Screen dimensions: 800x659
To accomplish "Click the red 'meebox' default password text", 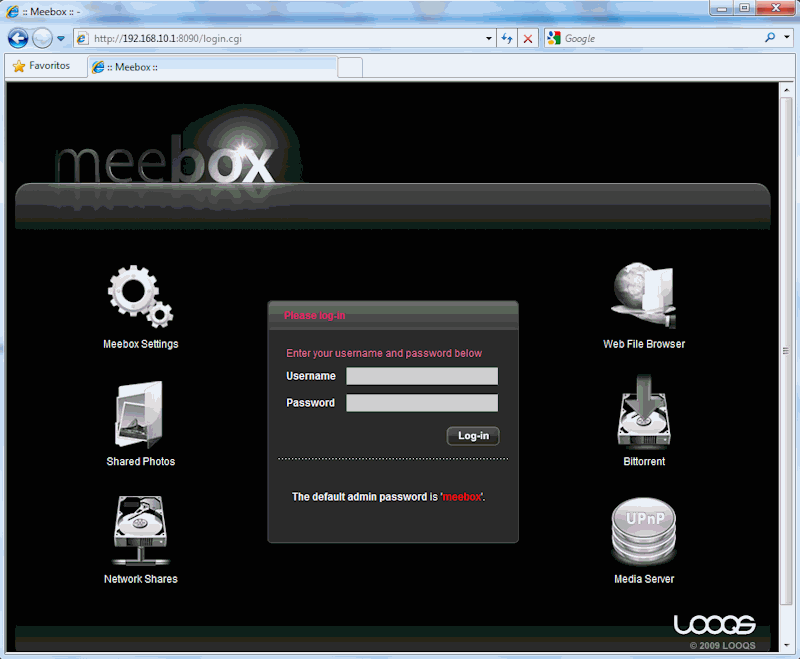I will coord(462,497).
